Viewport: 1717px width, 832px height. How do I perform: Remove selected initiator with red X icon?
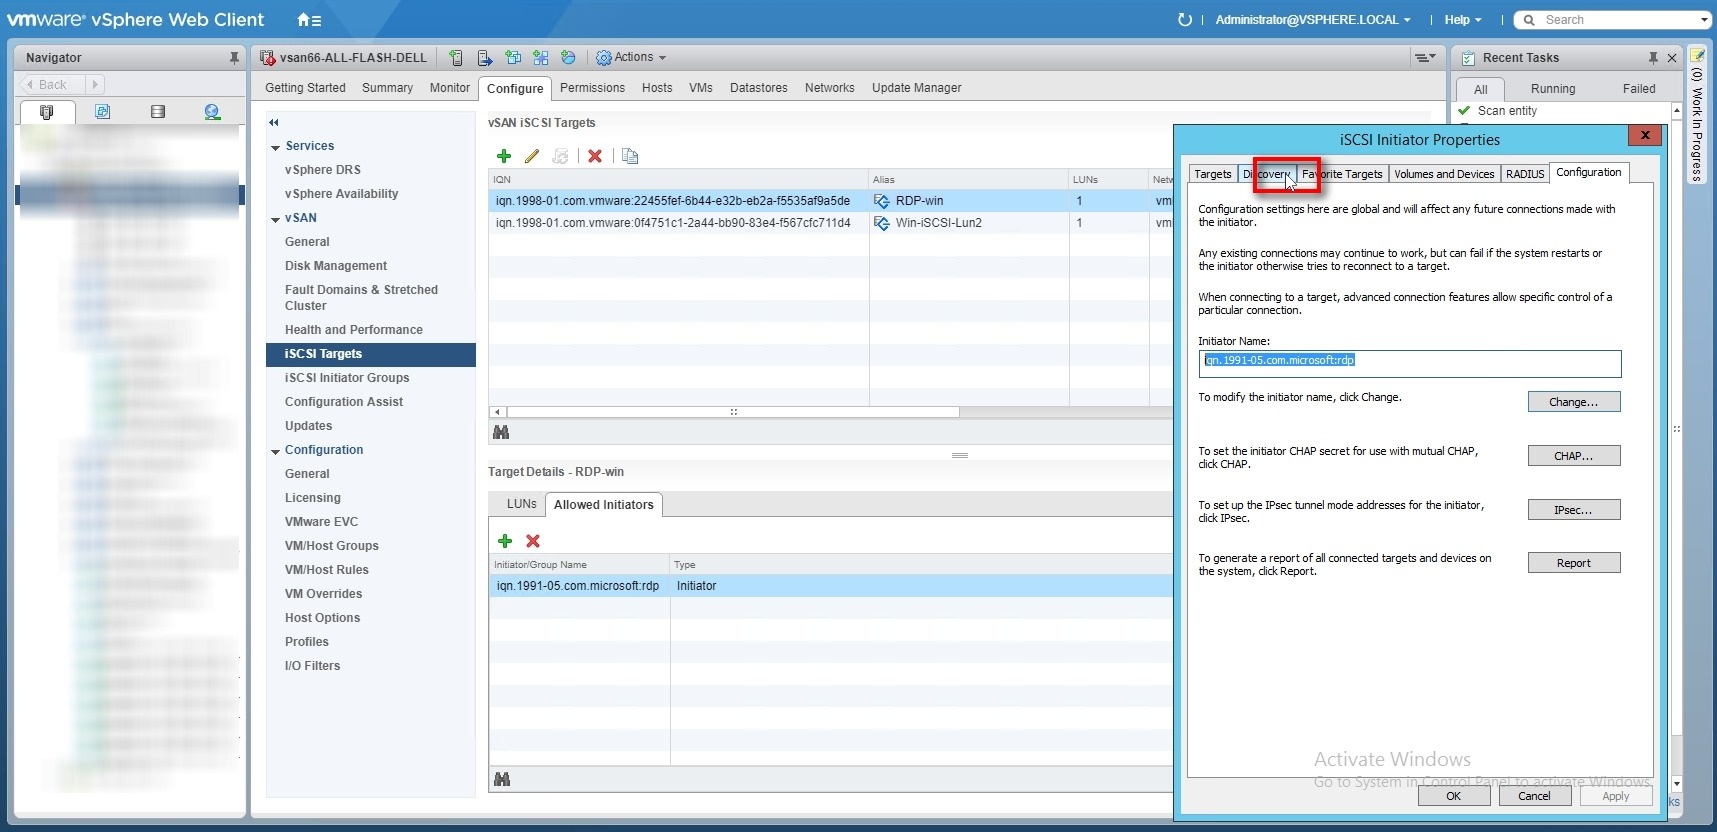pyautogui.click(x=533, y=541)
